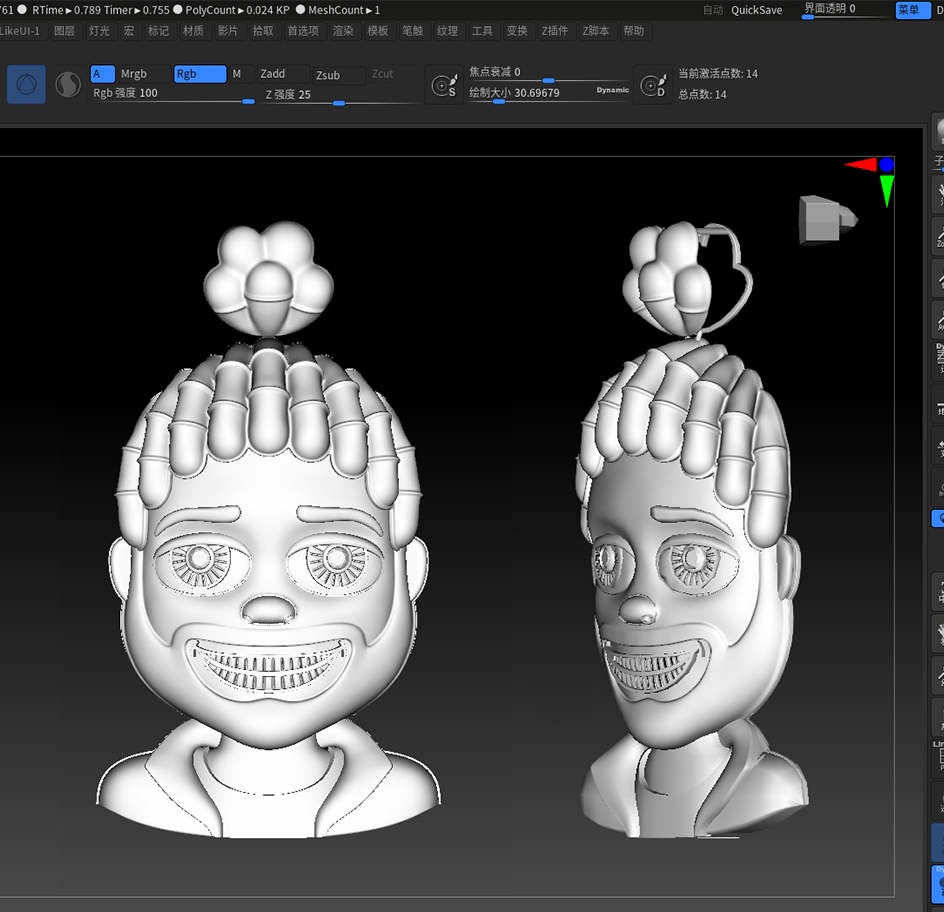The image size is (944, 912).
Task: Click the QuickSave button
Action: pyautogui.click(x=756, y=10)
